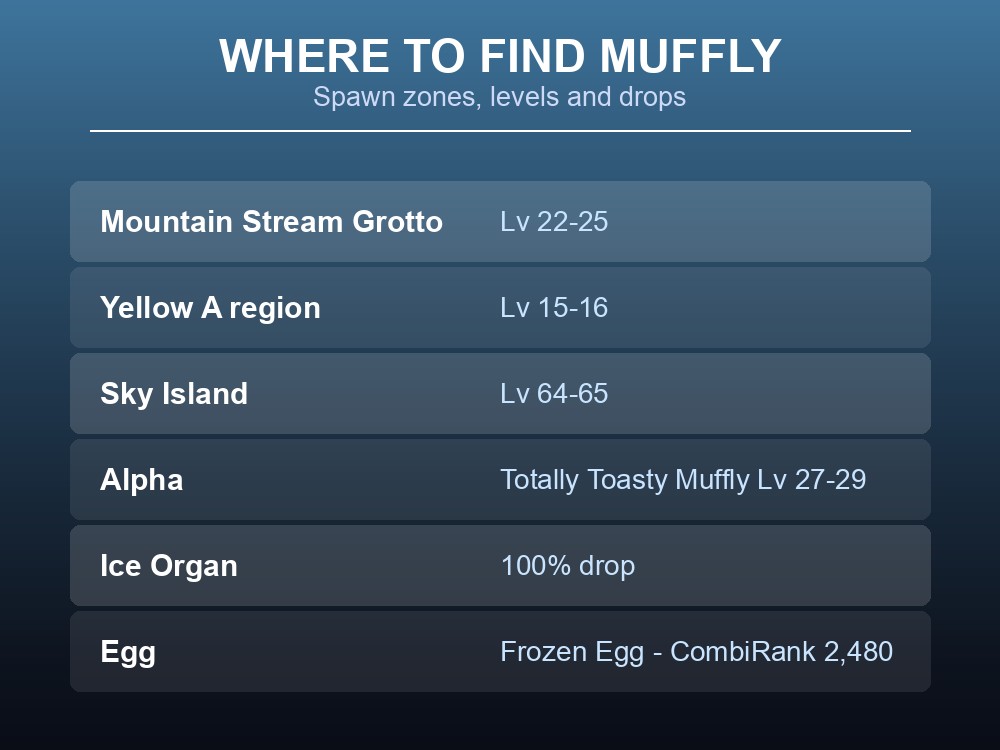Select the Sky Island row
Viewport: 1000px width, 750px height.
500,393
